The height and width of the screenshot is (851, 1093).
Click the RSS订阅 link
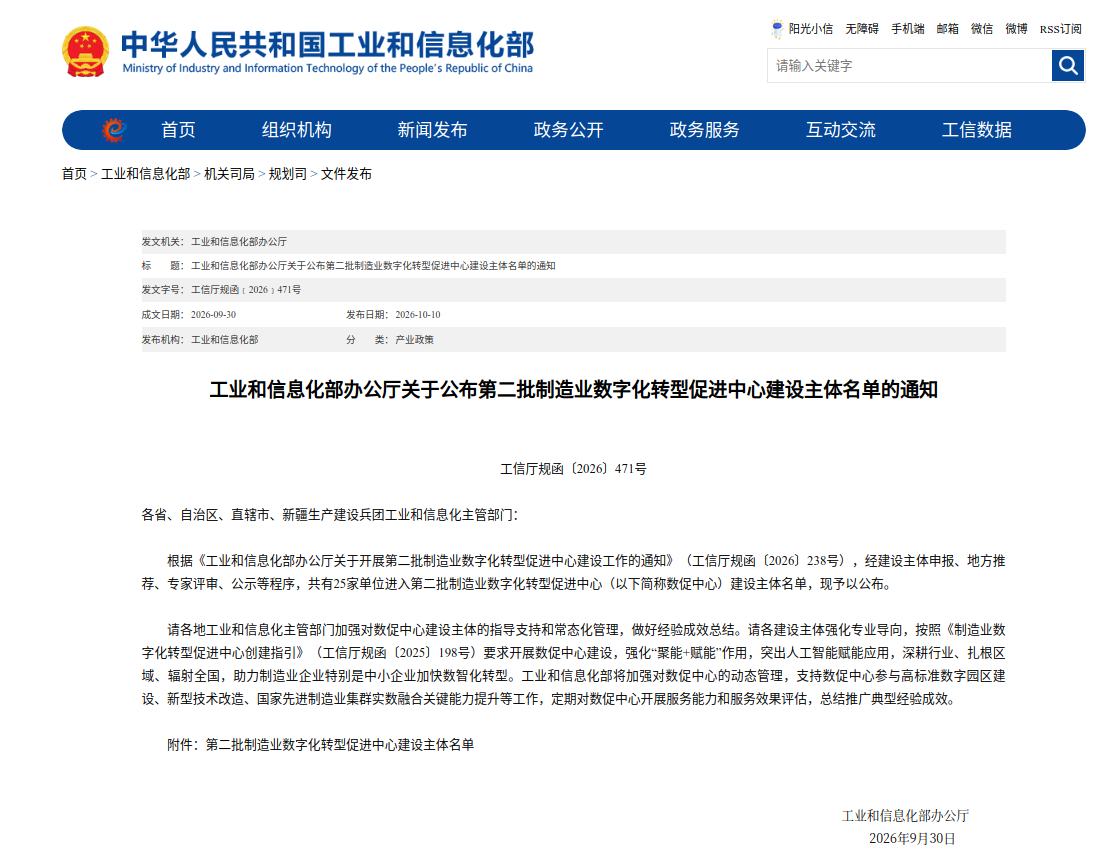tap(1060, 29)
